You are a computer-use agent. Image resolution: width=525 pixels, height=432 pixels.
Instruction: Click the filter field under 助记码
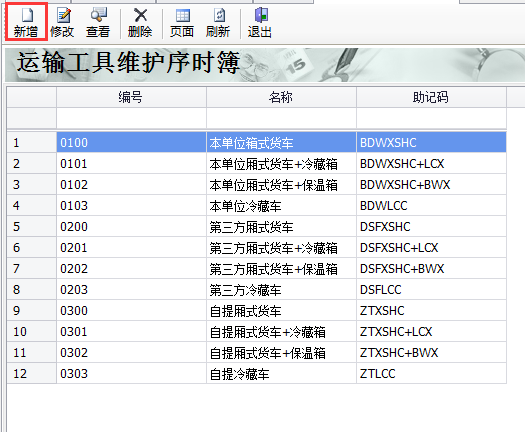click(x=431, y=118)
